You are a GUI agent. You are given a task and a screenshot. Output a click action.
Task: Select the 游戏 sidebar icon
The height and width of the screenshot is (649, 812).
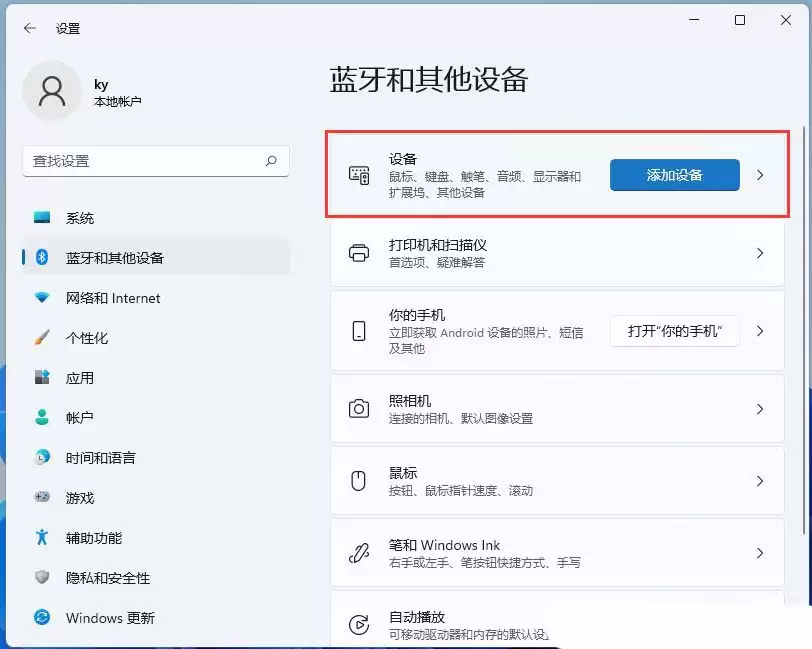click(40, 498)
